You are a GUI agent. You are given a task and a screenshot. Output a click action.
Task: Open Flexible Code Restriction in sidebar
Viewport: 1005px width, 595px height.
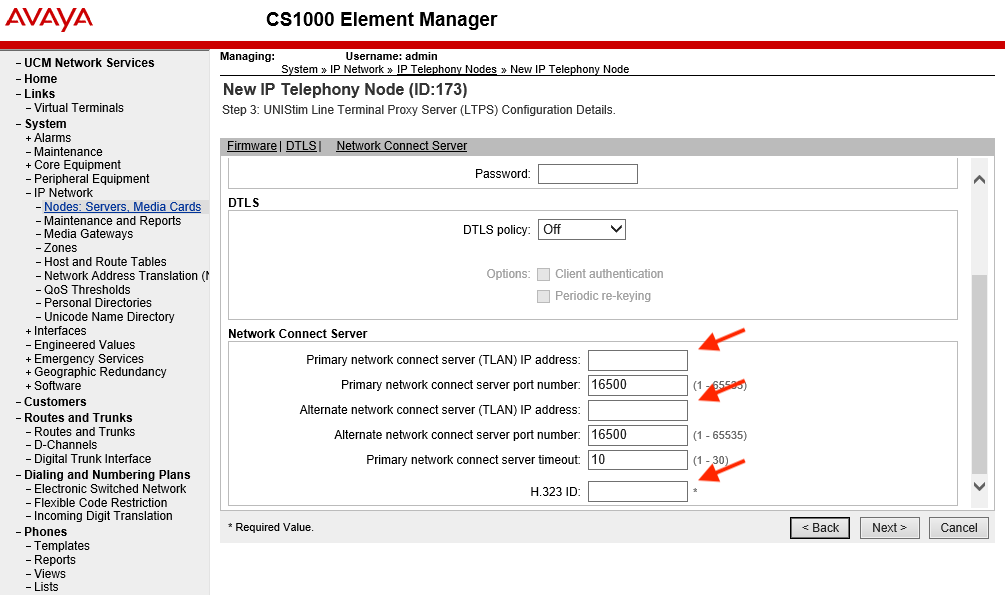click(101, 503)
